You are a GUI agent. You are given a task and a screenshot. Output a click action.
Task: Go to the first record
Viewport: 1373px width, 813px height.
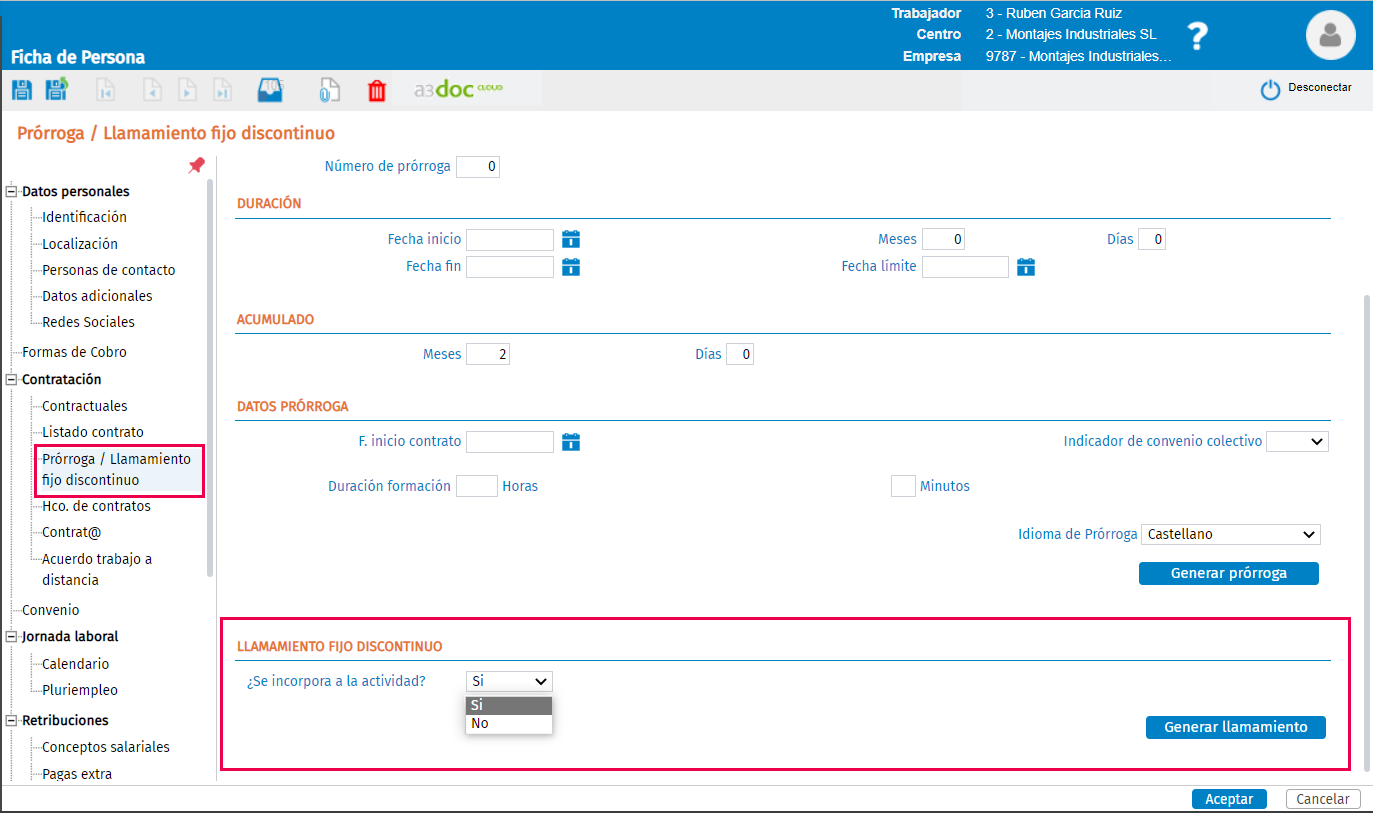pos(105,90)
